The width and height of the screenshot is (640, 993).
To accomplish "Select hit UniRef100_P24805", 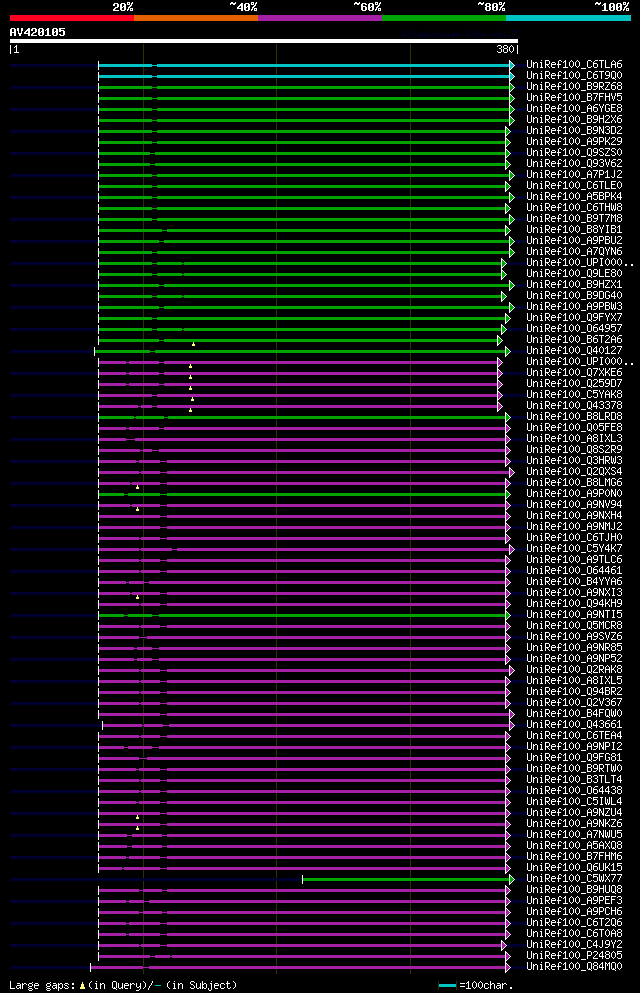I will tap(574, 956).
